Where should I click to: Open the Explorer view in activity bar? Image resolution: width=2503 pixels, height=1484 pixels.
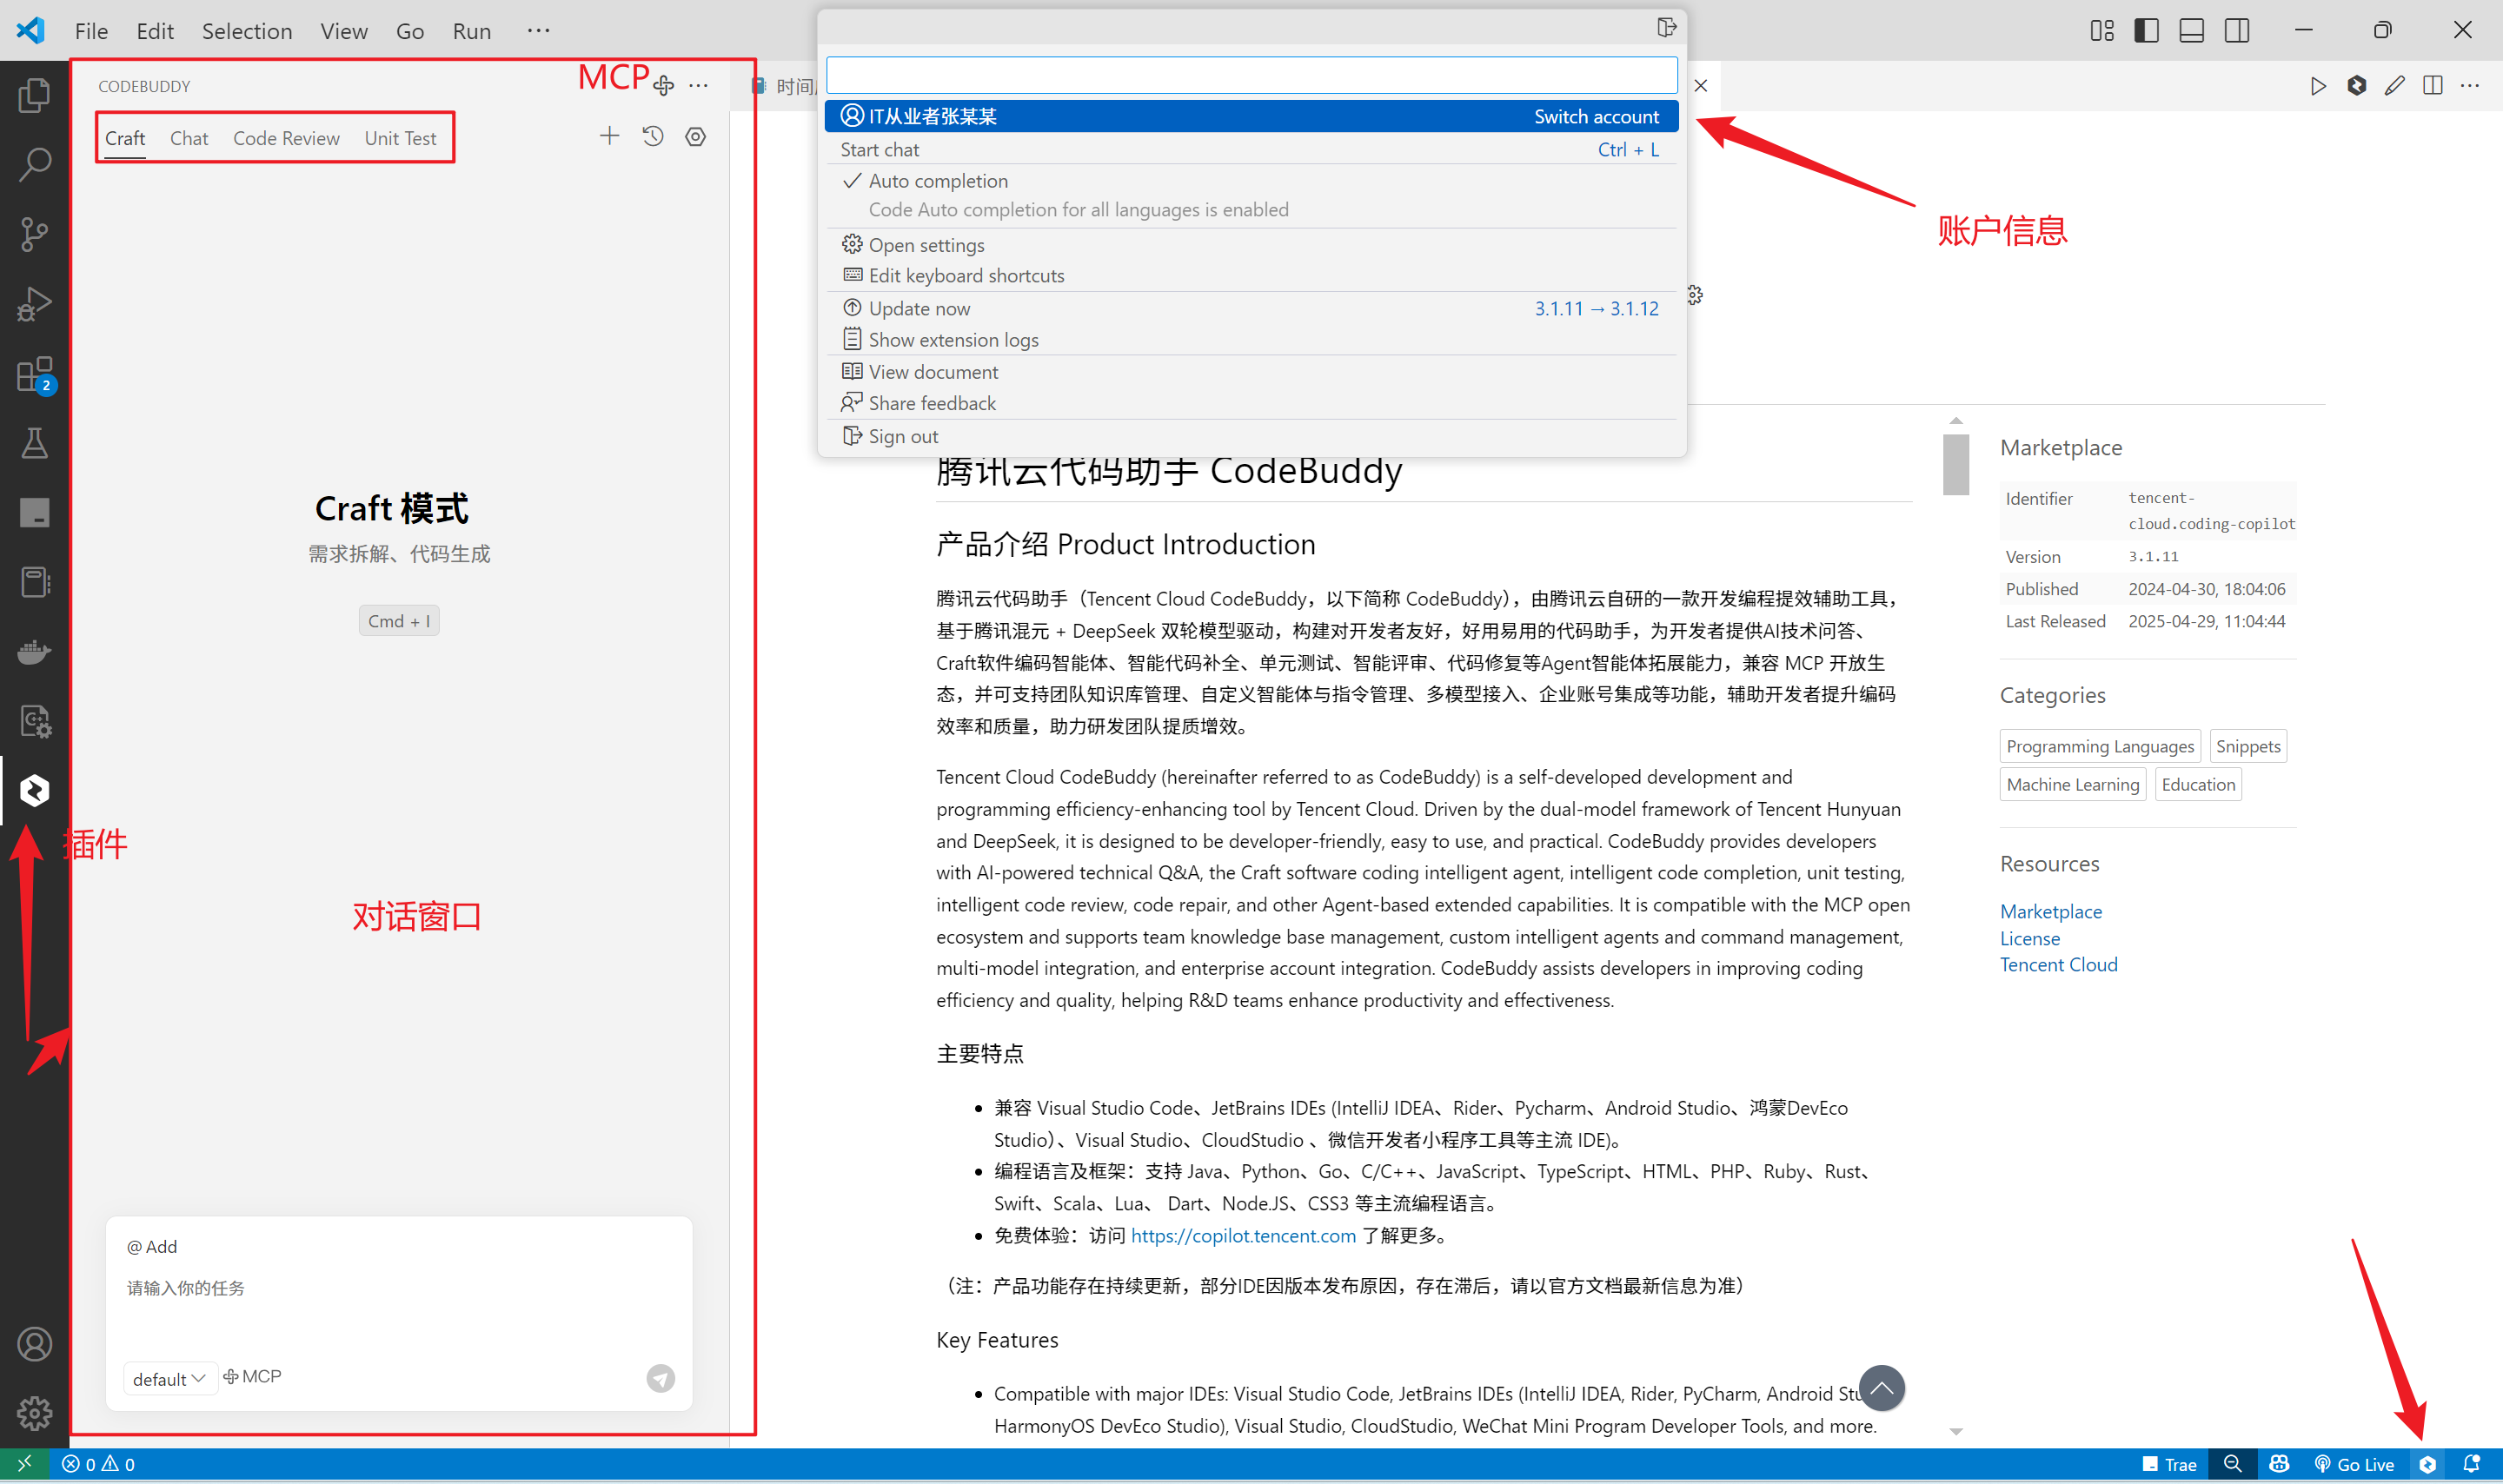(34, 95)
